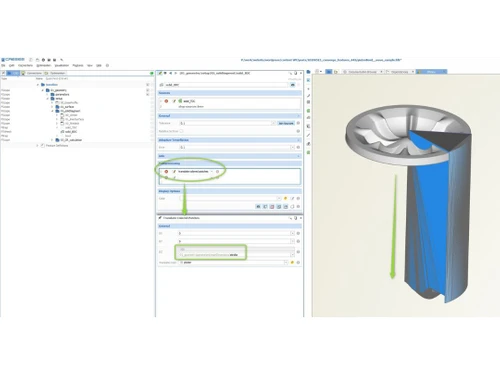The height and width of the screenshot is (375, 500).
Task: Click the Tolerance value field
Action: tap(226, 123)
